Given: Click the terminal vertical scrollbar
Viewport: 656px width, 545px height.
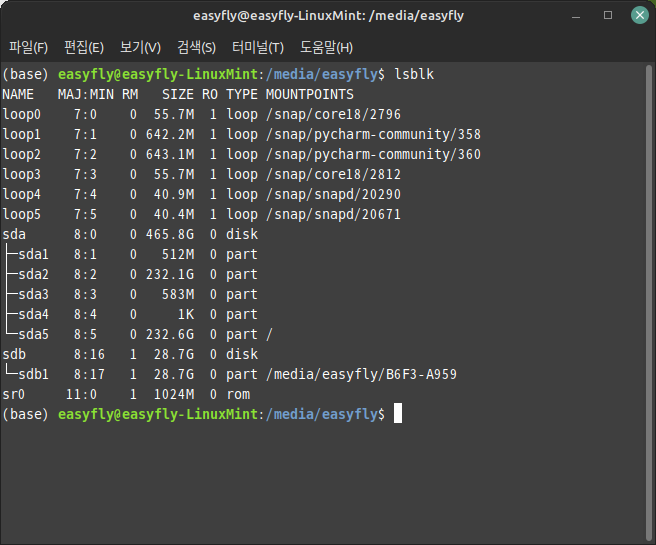Looking at the screenshot, I should [649, 302].
